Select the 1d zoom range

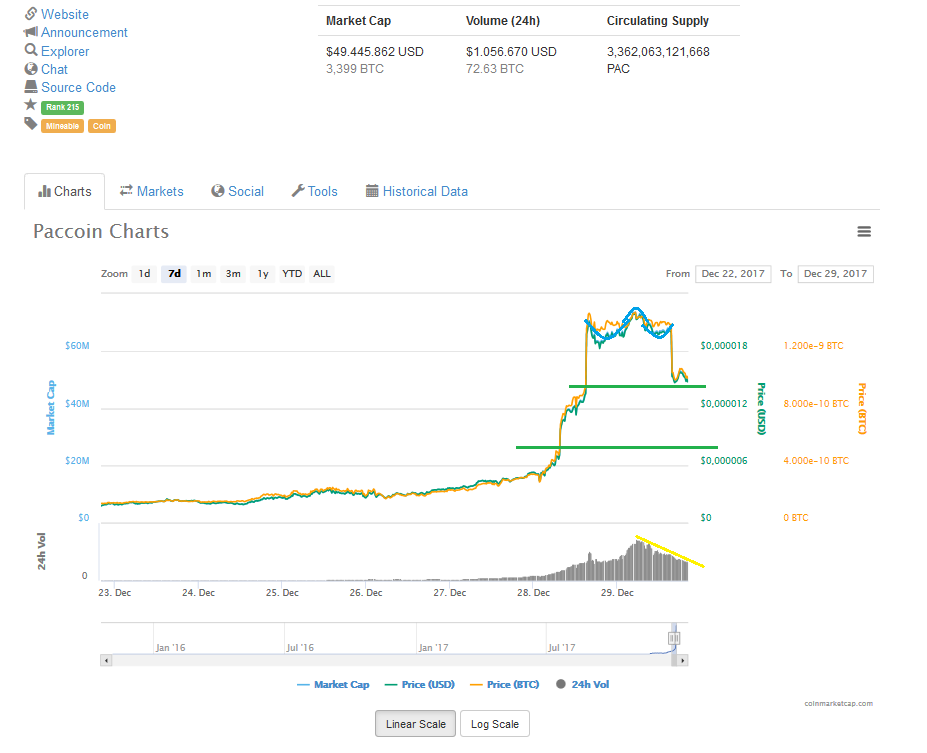(x=144, y=274)
